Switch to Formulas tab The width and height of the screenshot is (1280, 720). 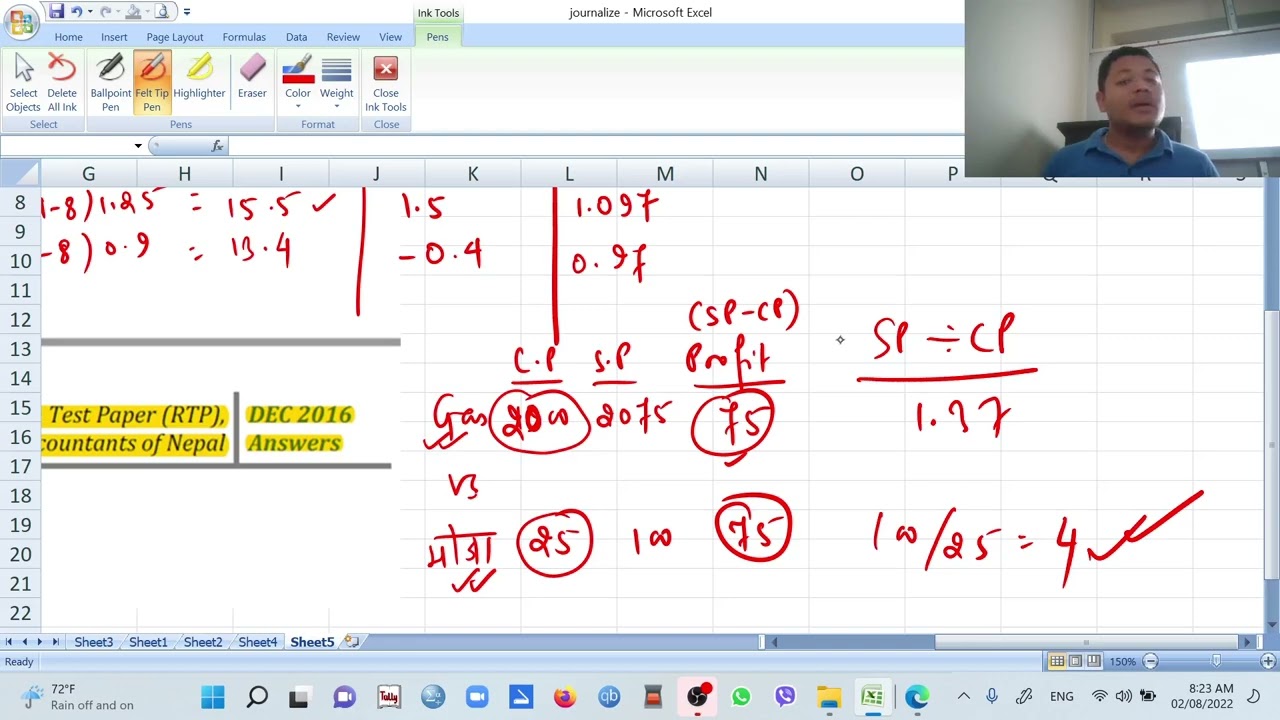pyautogui.click(x=244, y=37)
